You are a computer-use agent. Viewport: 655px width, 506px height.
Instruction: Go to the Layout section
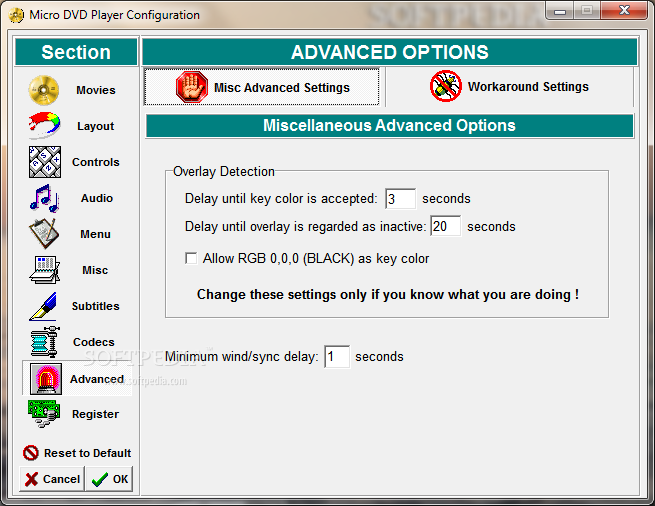point(96,126)
